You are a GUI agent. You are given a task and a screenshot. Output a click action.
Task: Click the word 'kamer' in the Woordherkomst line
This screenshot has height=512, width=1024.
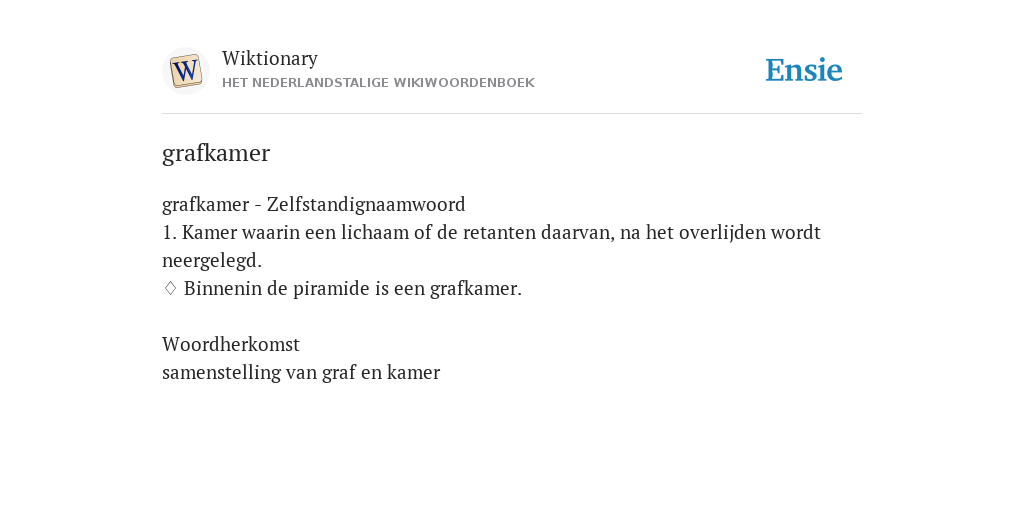413,373
